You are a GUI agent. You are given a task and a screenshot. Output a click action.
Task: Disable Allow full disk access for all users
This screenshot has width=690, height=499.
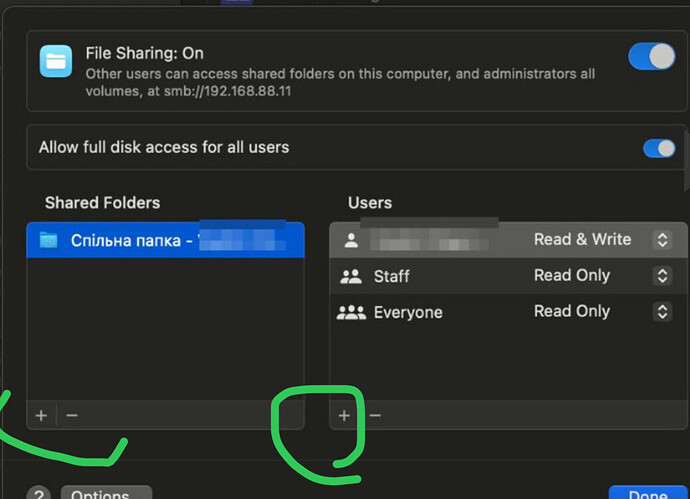coord(659,148)
